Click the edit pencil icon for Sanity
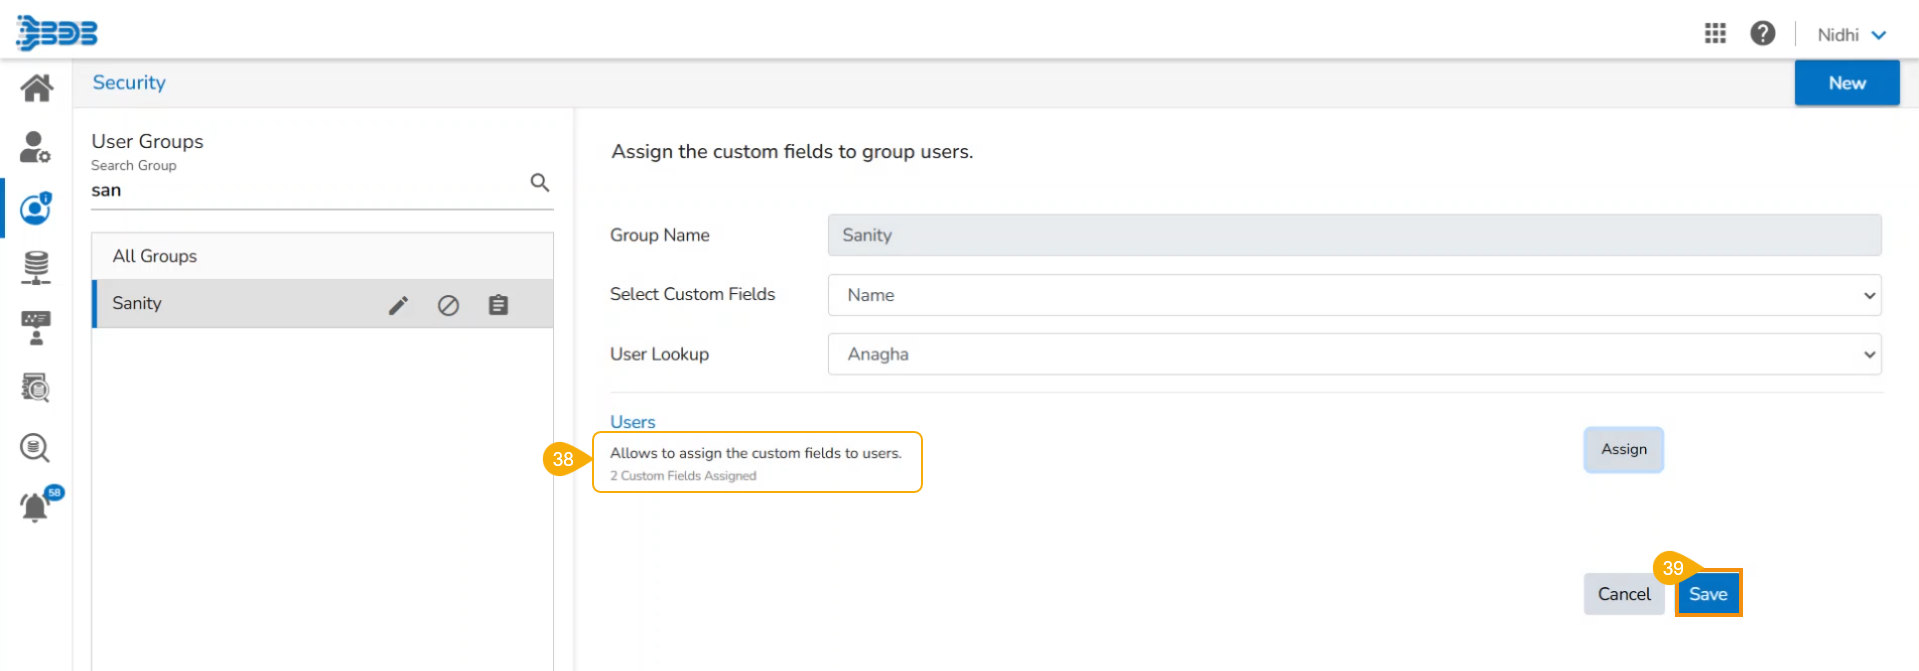This screenshot has height=671, width=1919. pos(398,305)
